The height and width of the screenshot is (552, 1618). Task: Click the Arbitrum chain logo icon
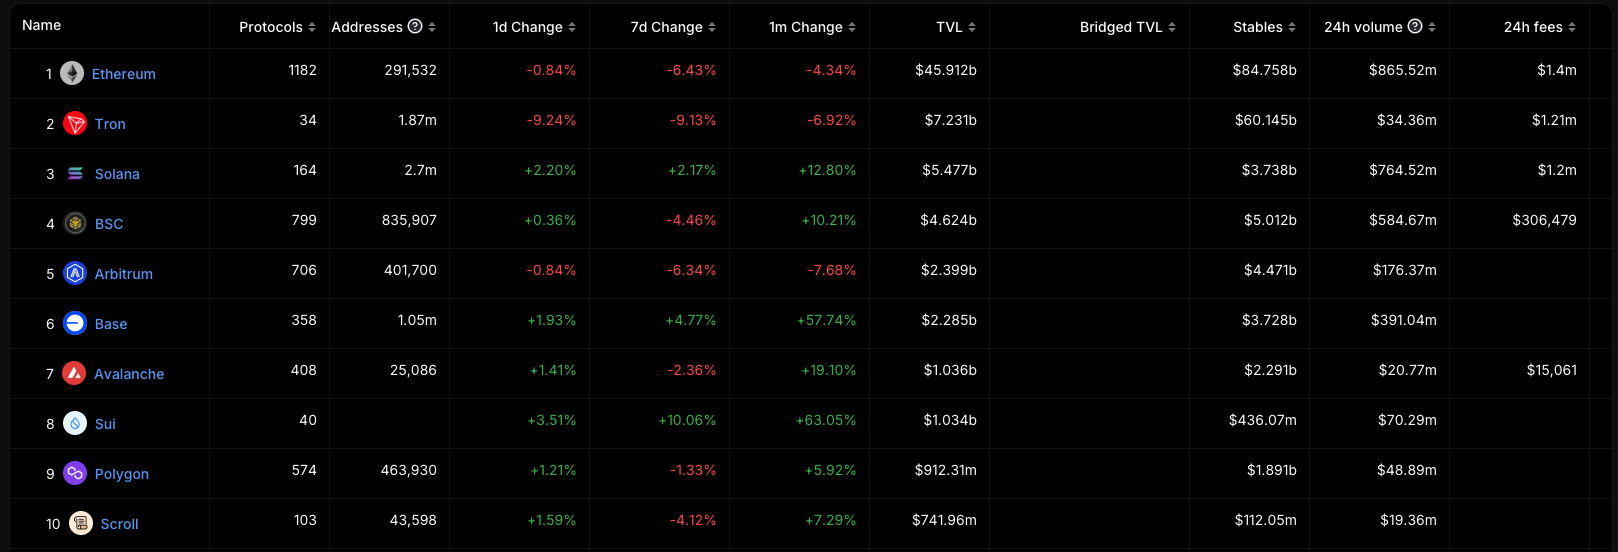tap(75, 274)
